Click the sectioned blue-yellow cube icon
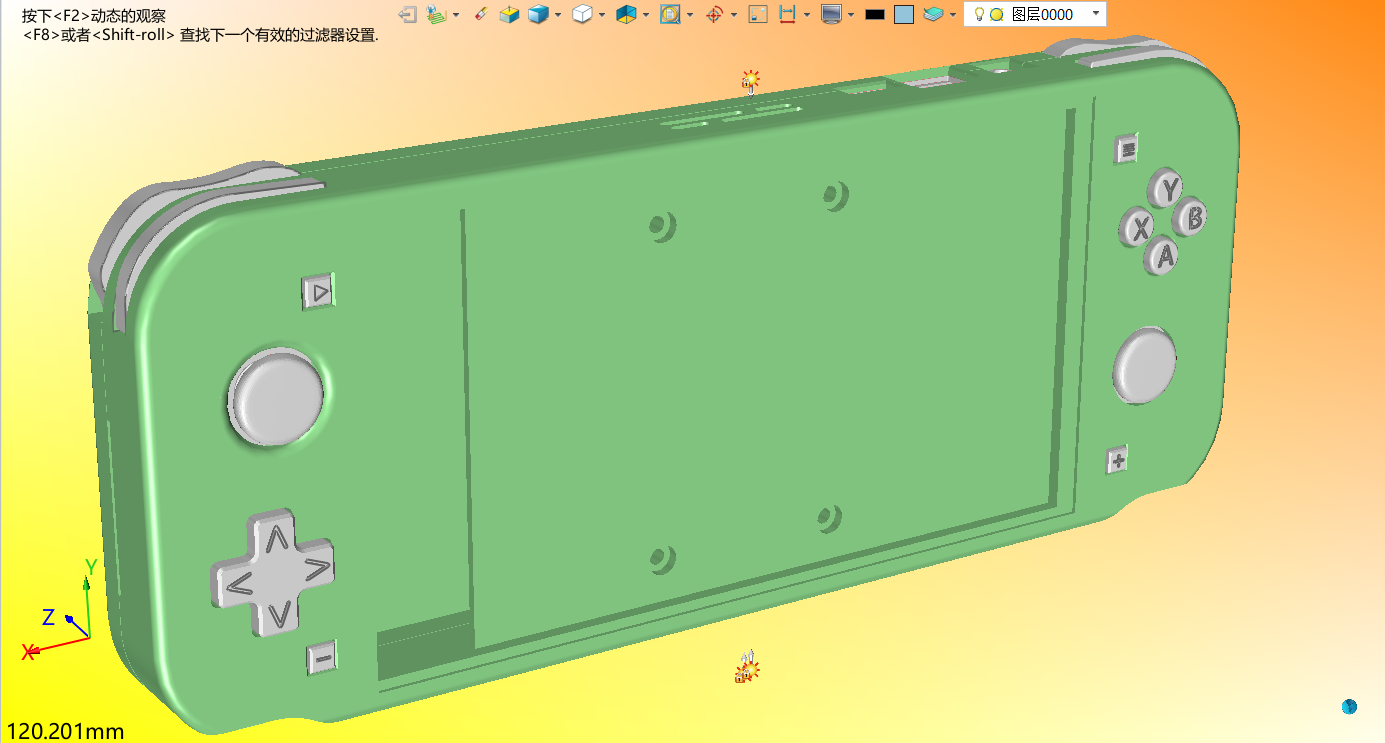The height and width of the screenshot is (743, 1385). 626,14
